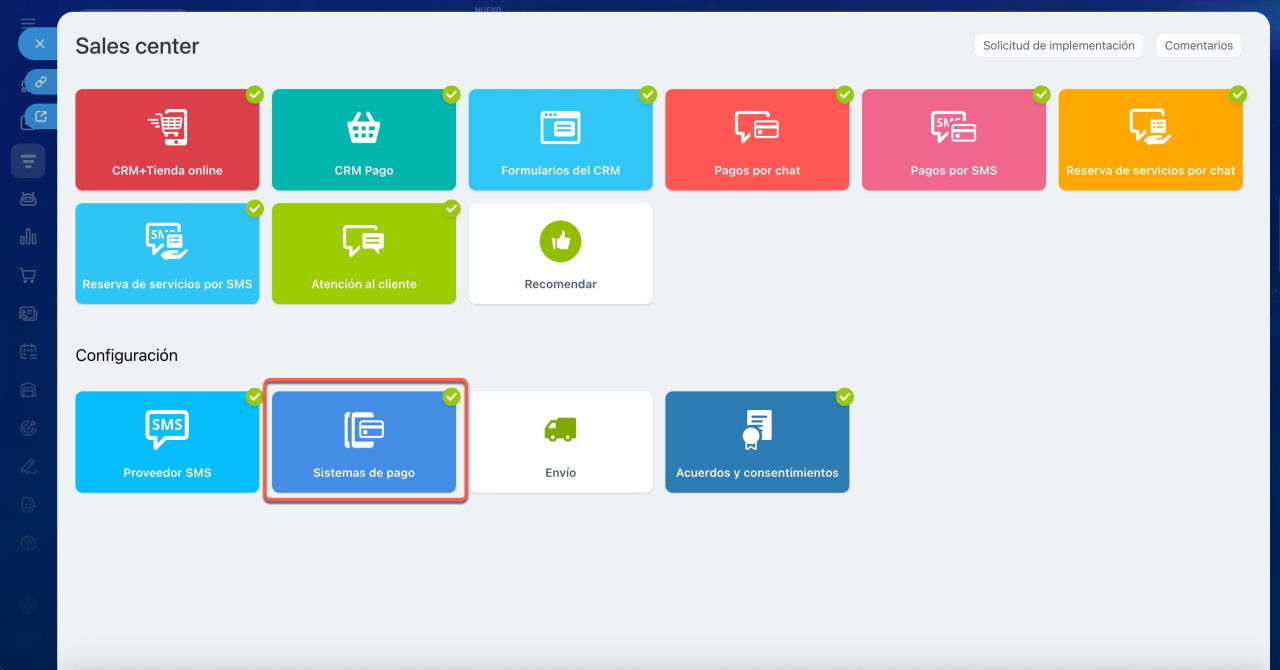The height and width of the screenshot is (670, 1280).
Task: Click checkmark on Reserva de servicios por chat
Action: coord(1238,94)
